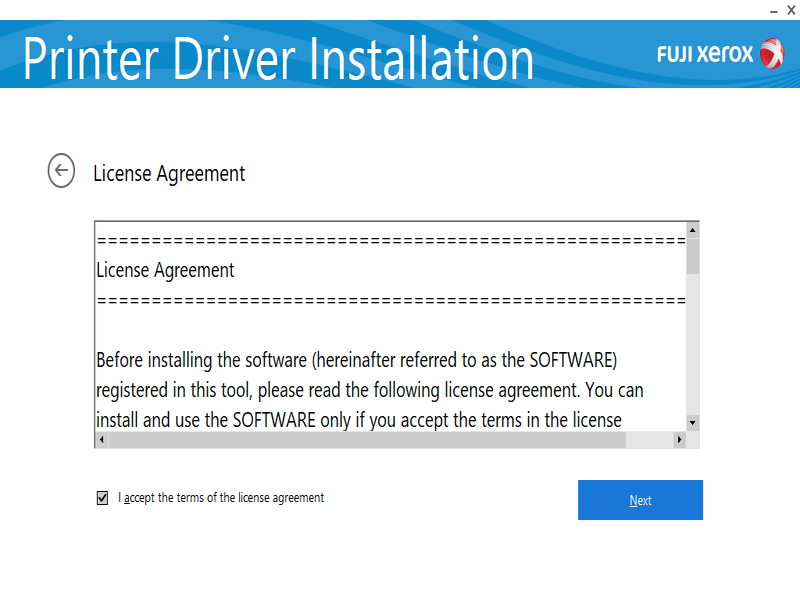Image resolution: width=800 pixels, height=600 pixels.
Task: Go back using the circled arrow icon
Action: pos(61,171)
